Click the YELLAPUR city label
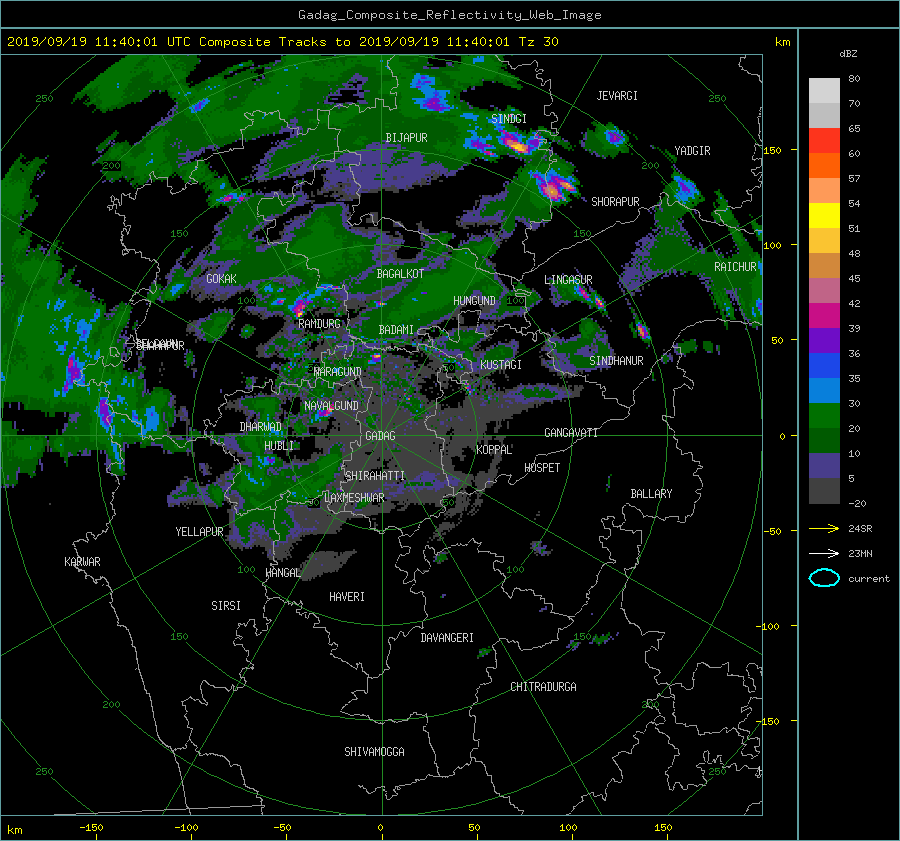 tap(199, 532)
